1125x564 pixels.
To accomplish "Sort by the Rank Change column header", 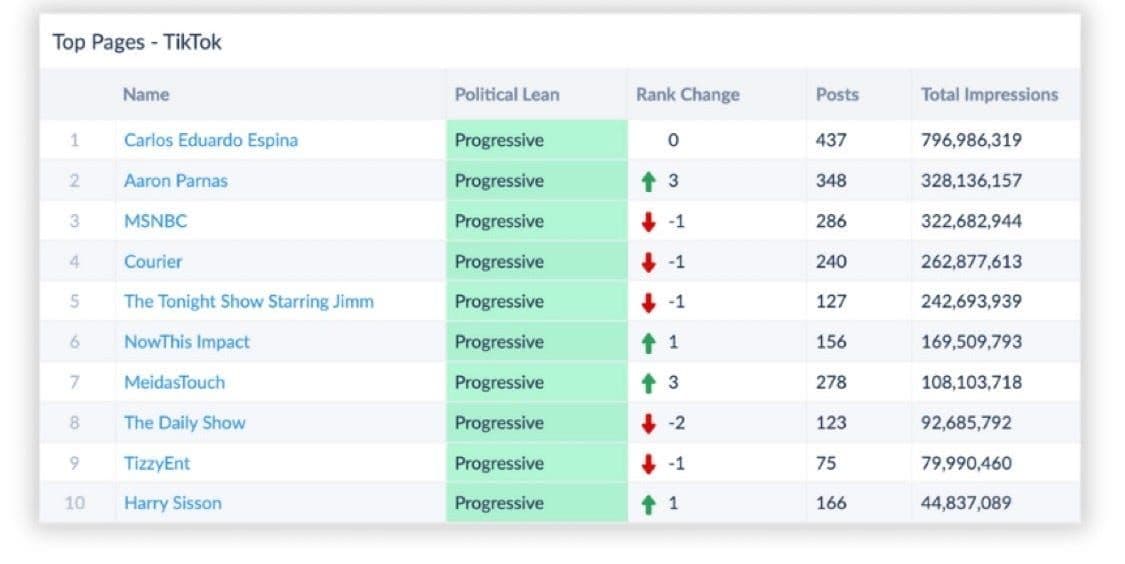I will pos(687,95).
